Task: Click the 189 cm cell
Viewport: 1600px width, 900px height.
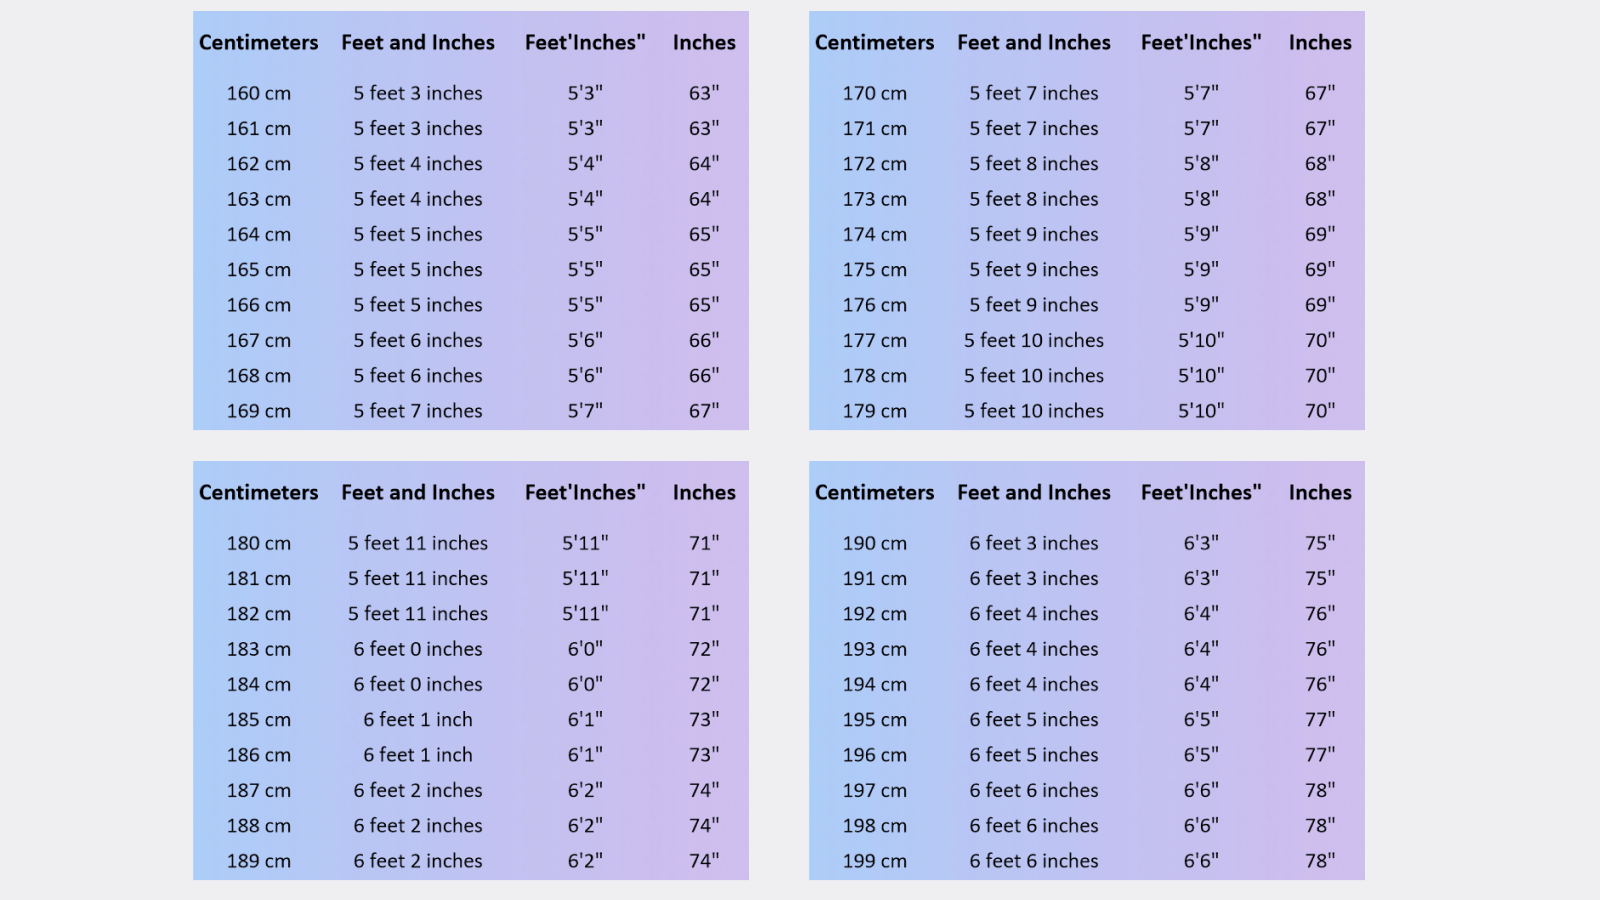Action: tap(259, 861)
